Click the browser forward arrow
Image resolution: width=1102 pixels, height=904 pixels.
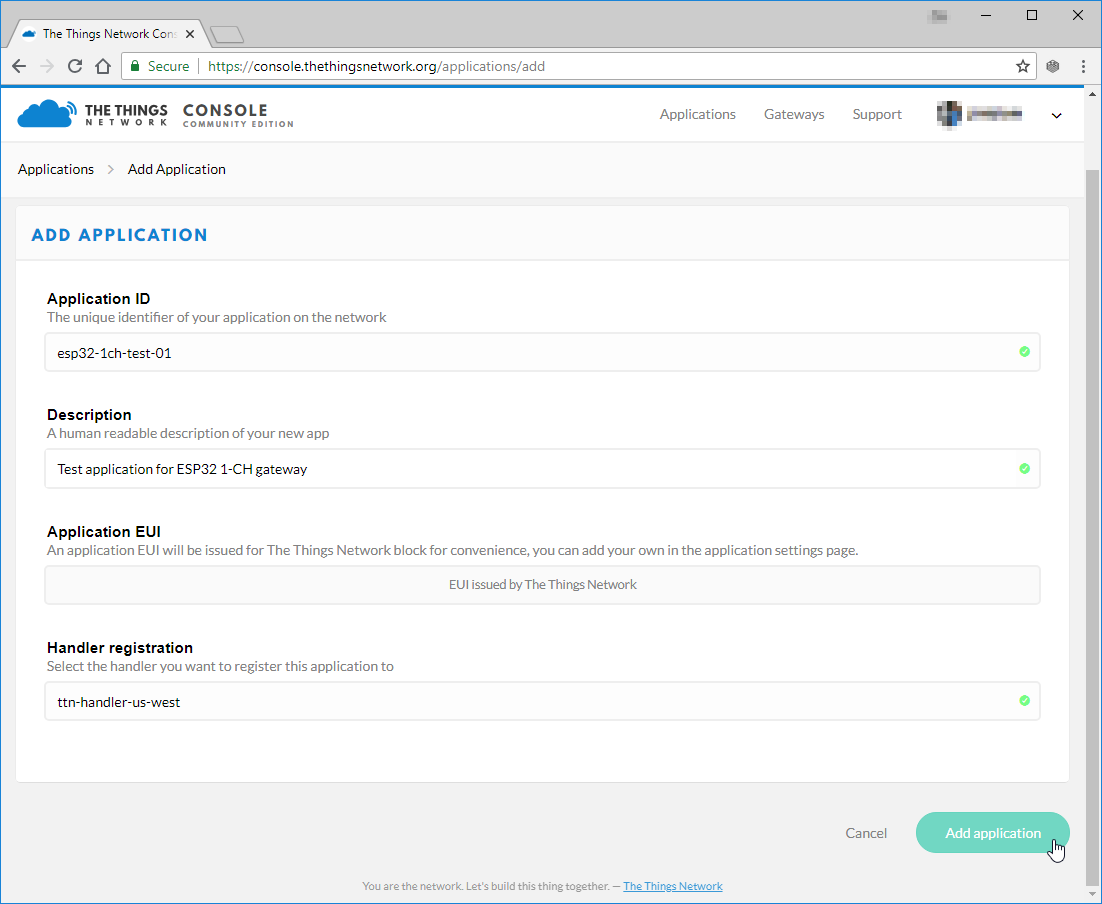(46, 66)
